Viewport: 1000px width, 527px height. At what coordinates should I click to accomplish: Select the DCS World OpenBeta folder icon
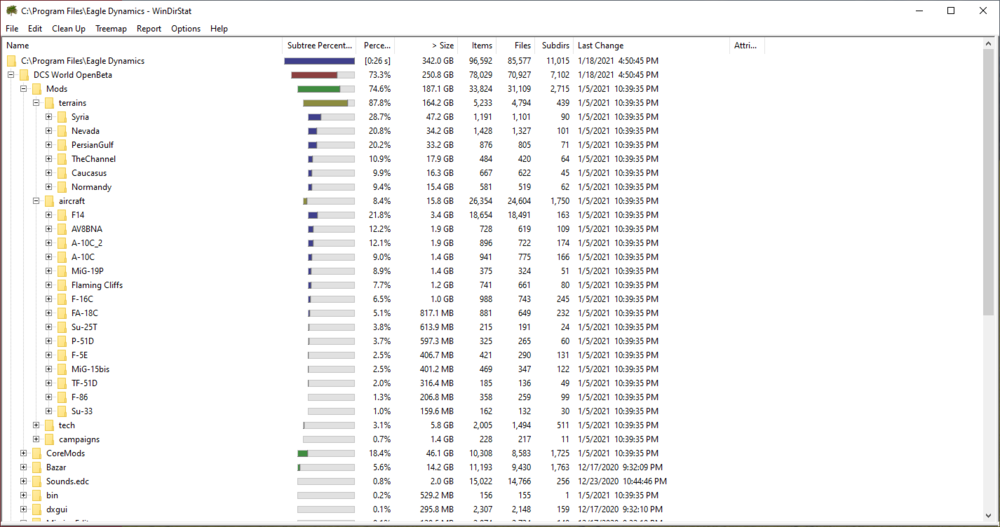24,75
